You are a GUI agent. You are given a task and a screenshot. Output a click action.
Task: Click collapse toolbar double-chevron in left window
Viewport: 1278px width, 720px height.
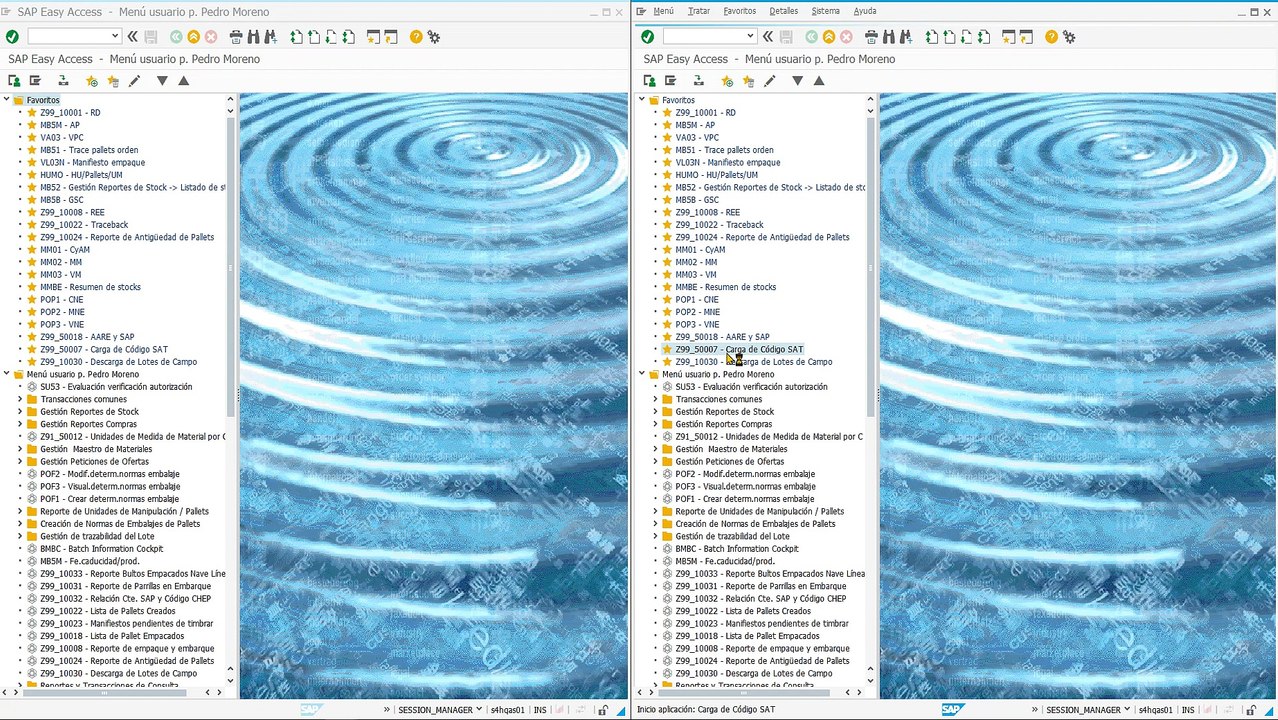[133, 37]
